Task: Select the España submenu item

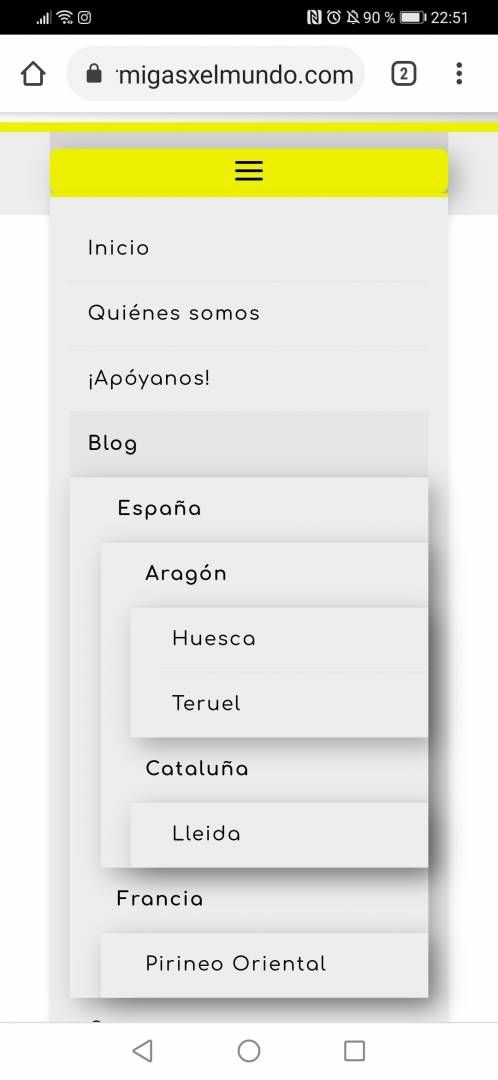Action: [249, 510]
